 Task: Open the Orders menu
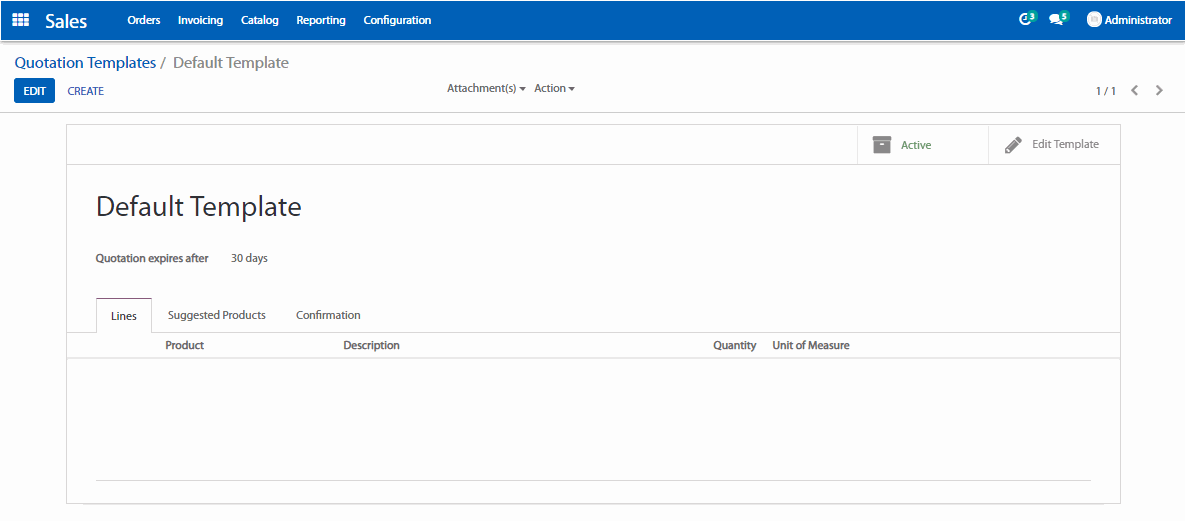[144, 20]
